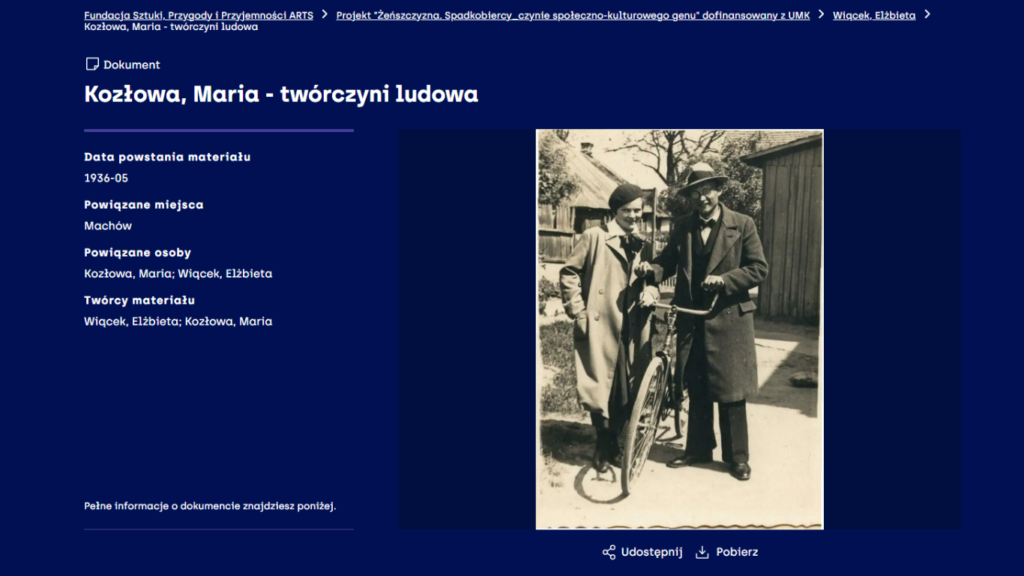1024x576 pixels.
Task: Select the page title Kozłowa, Maria - twórczyni ludowa
Action: coord(281,94)
